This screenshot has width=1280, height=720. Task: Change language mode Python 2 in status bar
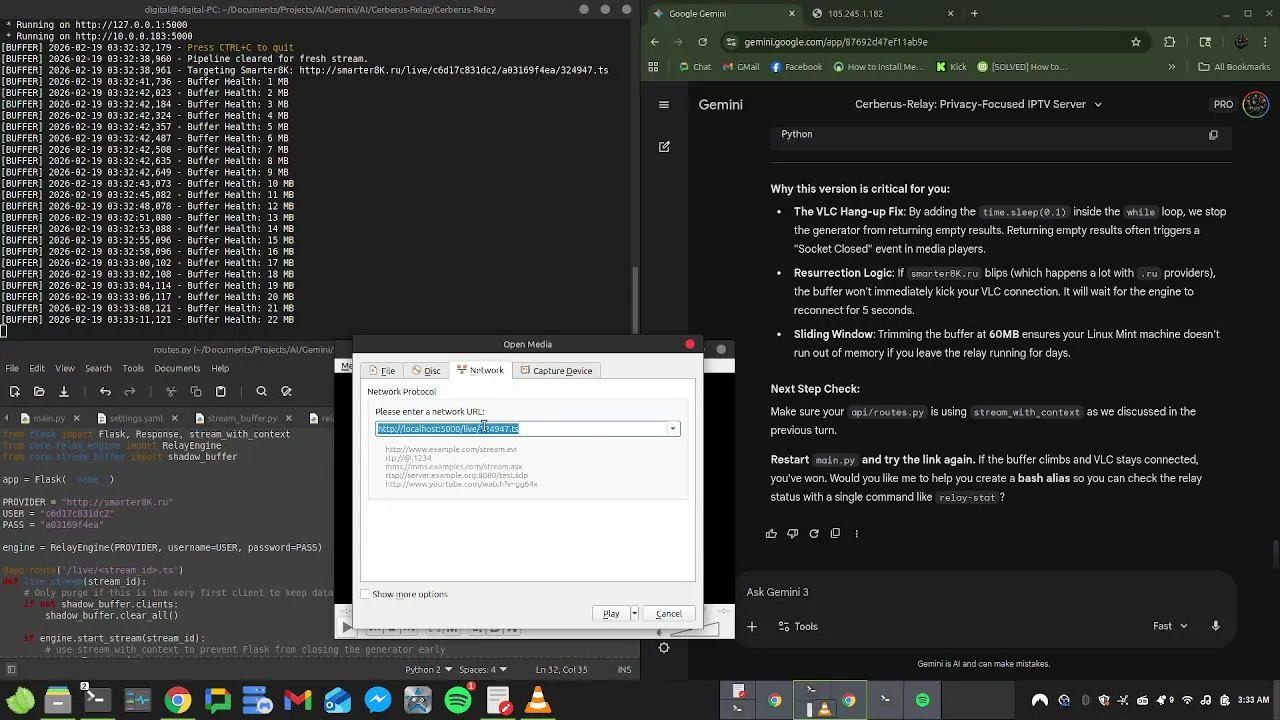point(428,669)
